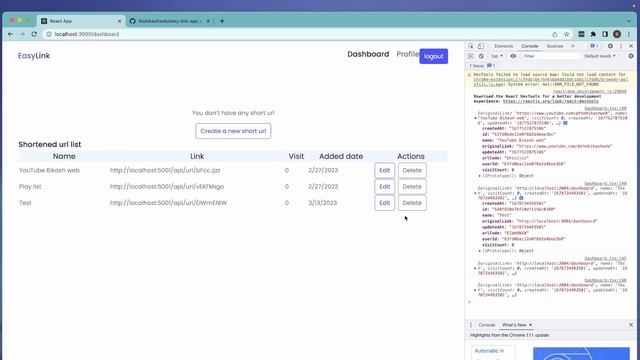Edit the YouTube Bikash web entry
The image size is (640, 360).
pos(384,170)
